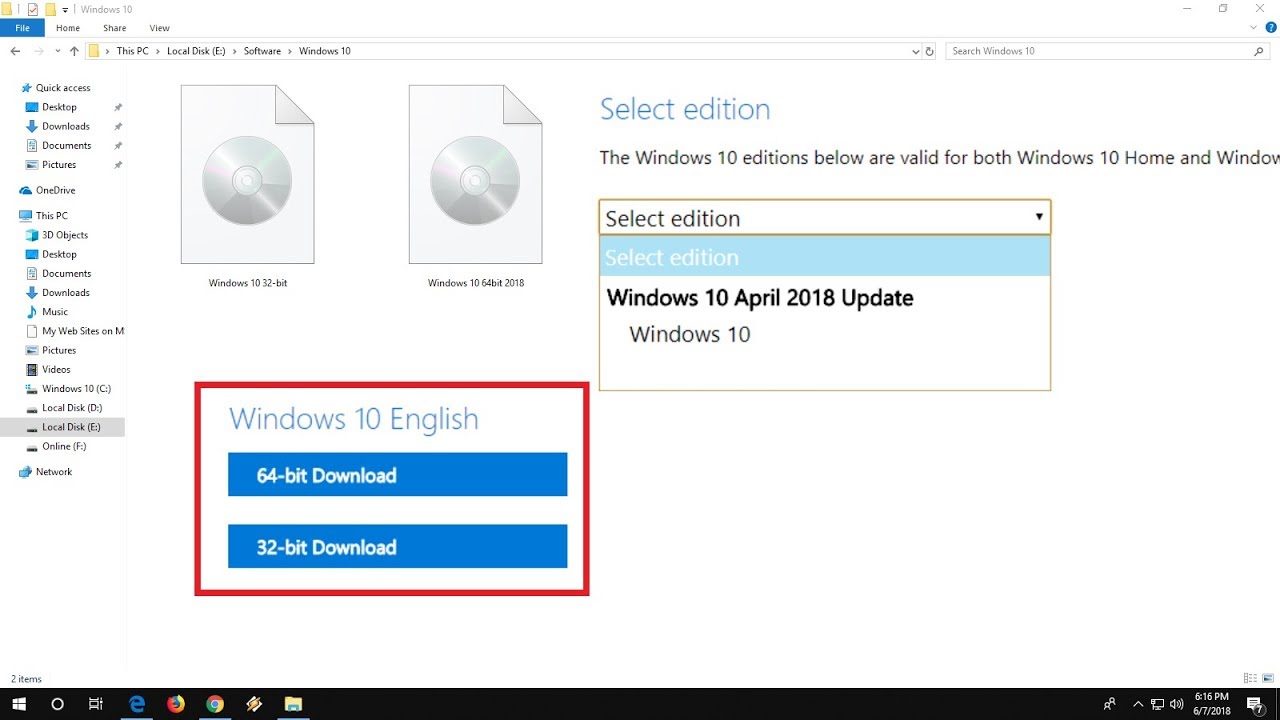The image size is (1280, 720).
Task: Open the View ribbon tab
Action: [159, 28]
